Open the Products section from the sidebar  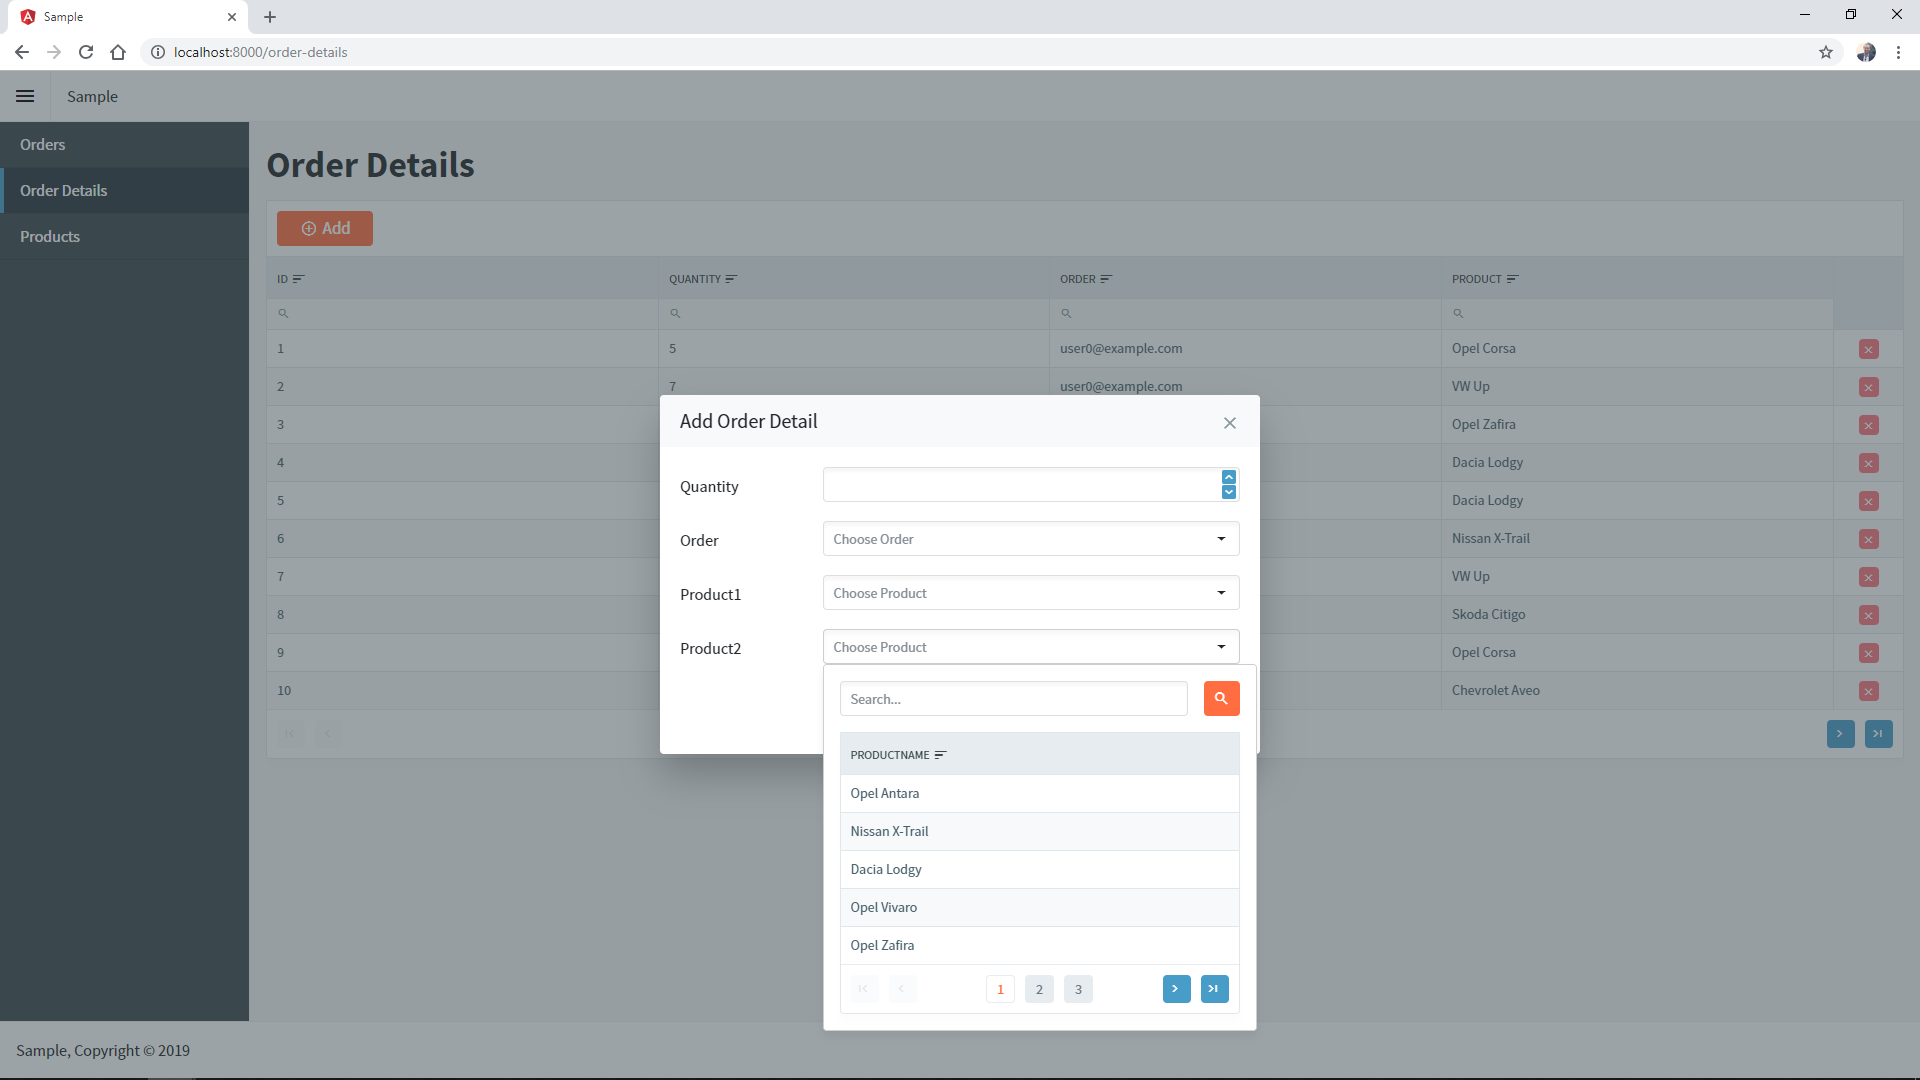(x=50, y=236)
